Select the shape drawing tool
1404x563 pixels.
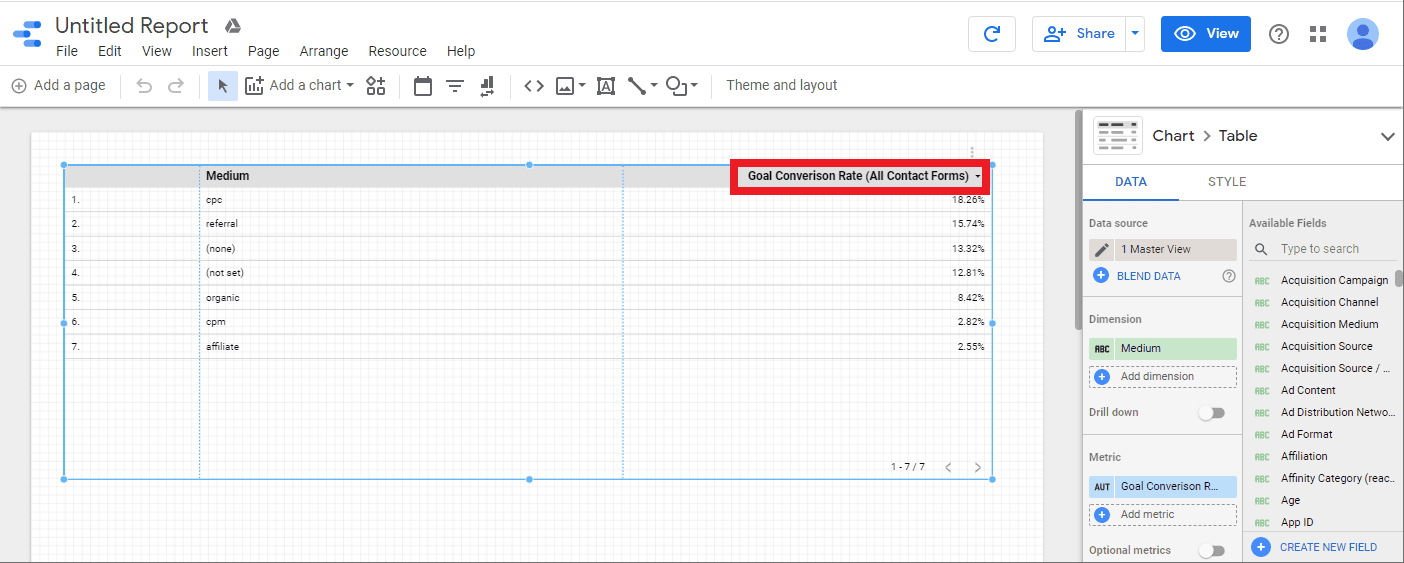[x=677, y=86]
